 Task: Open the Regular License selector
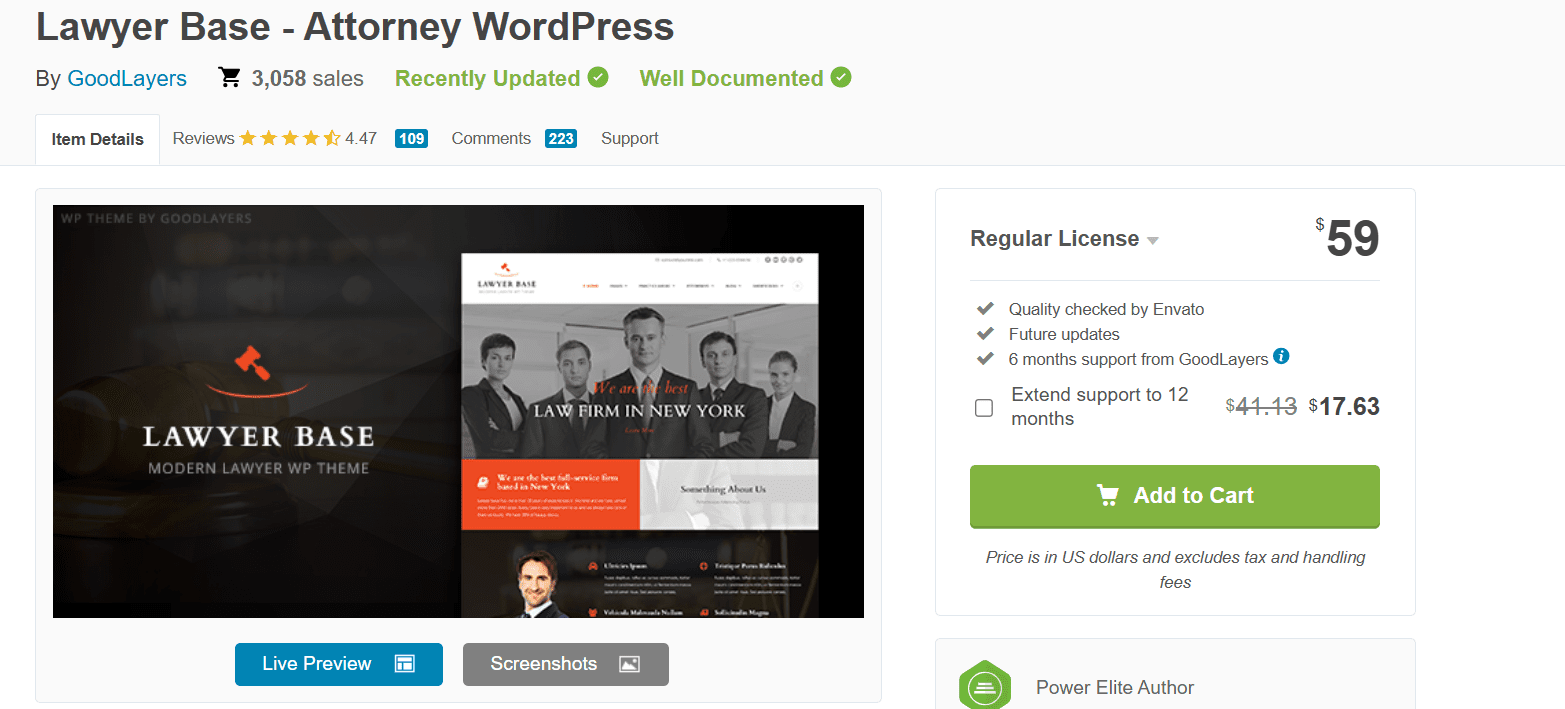pos(1065,239)
